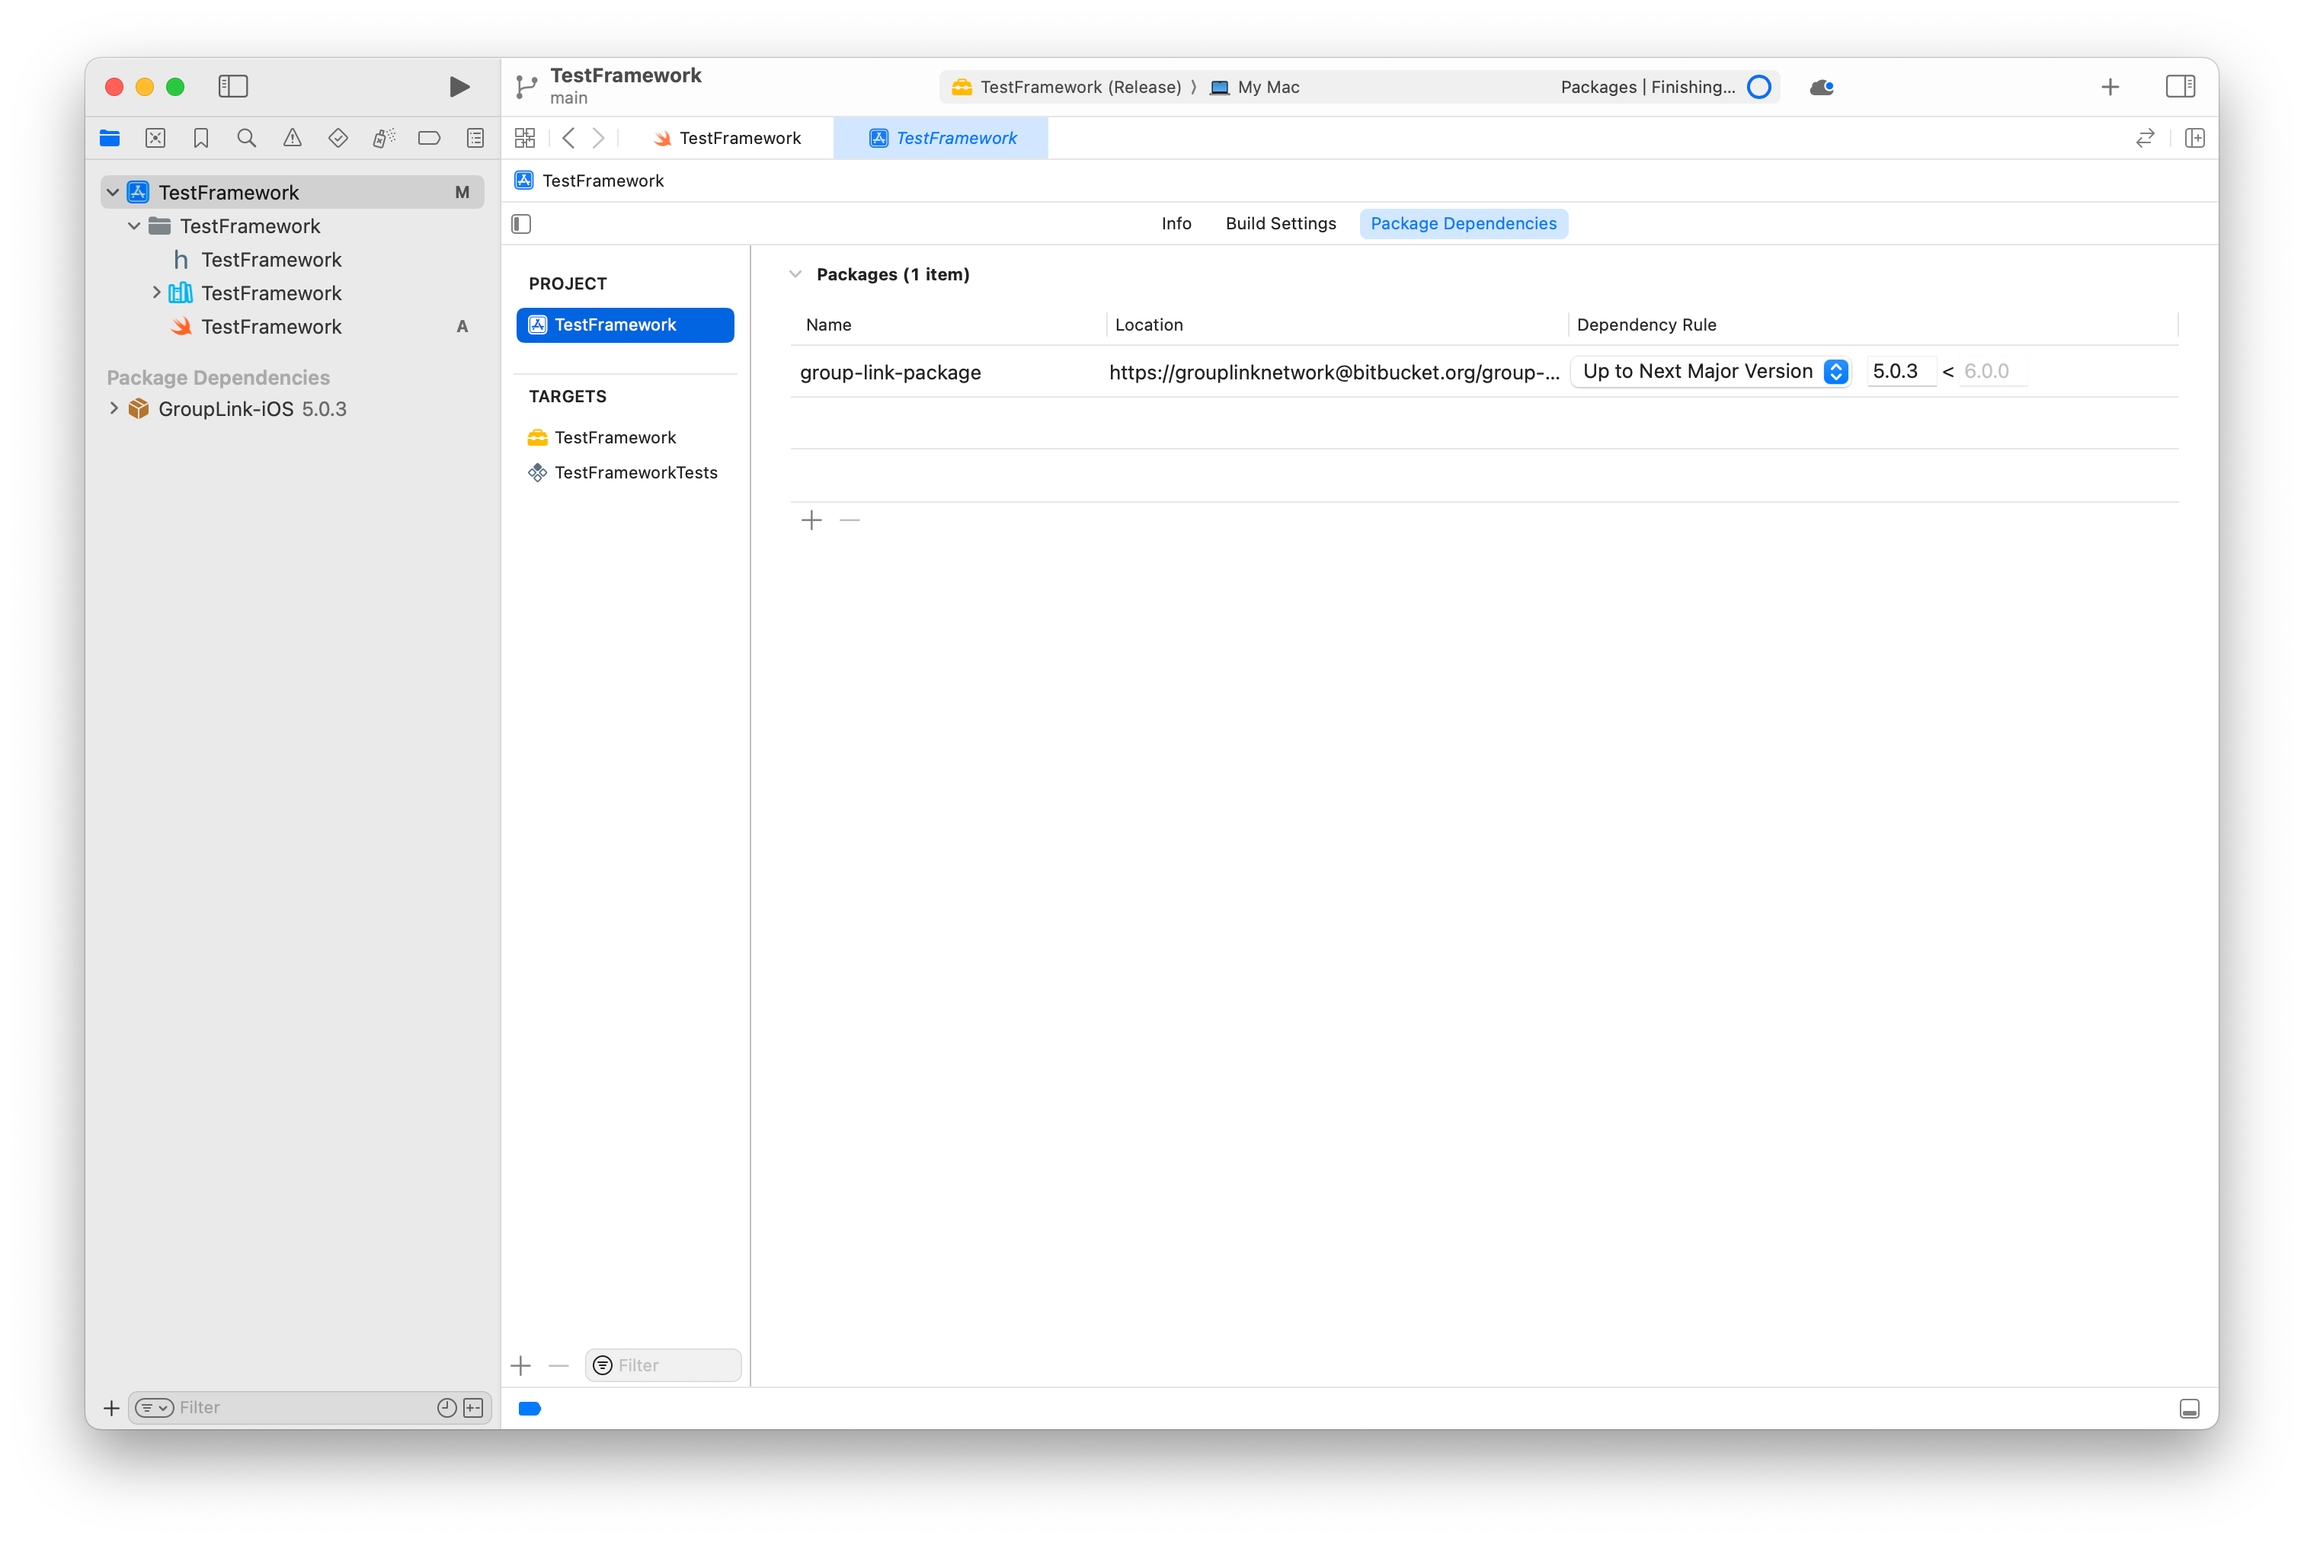The width and height of the screenshot is (2304, 1542).
Task: Toggle the bottom debug area
Action: (x=2189, y=1409)
